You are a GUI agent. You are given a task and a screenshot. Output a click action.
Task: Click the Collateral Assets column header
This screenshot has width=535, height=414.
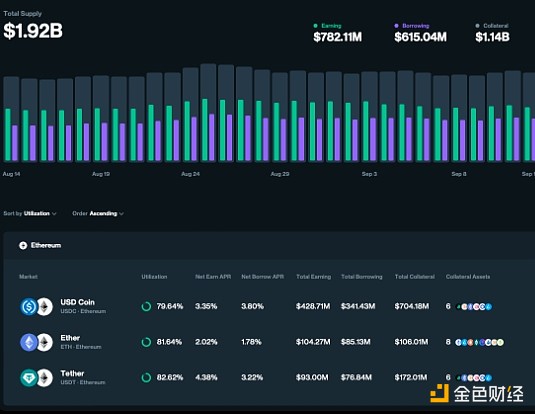(x=468, y=277)
